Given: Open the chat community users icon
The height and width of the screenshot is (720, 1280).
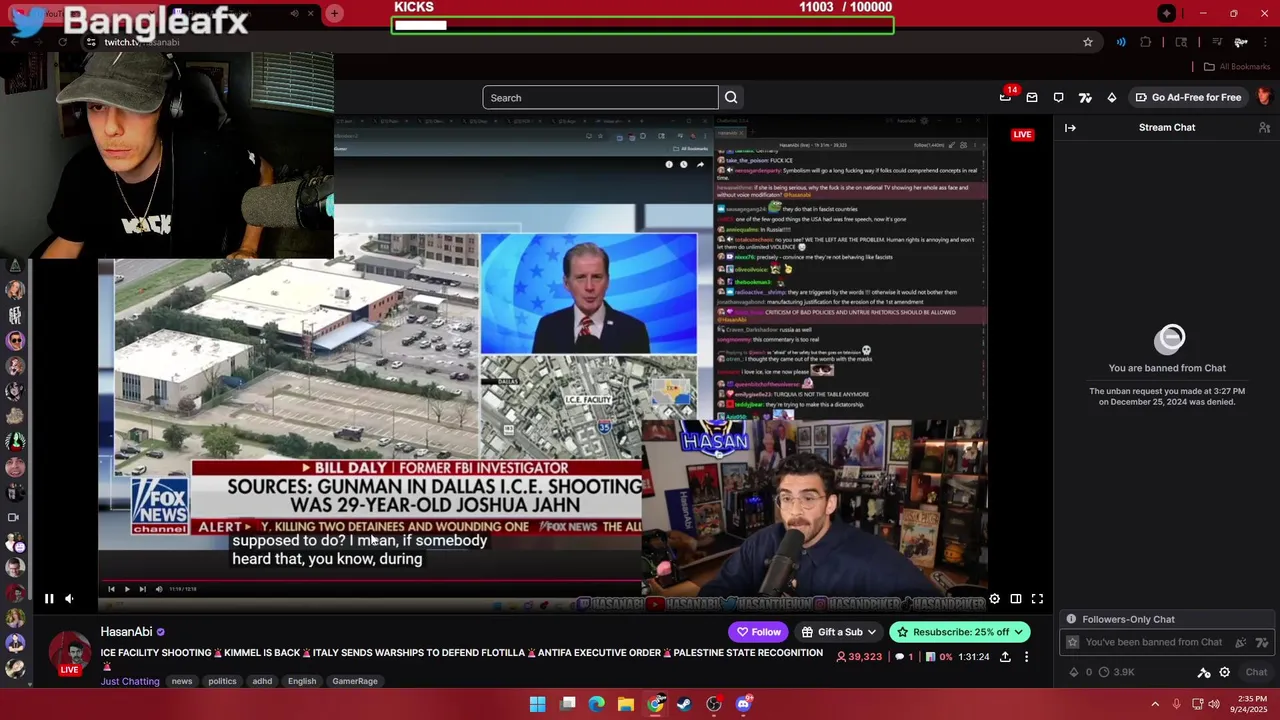Looking at the screenshot, I should pos(1264,127).
